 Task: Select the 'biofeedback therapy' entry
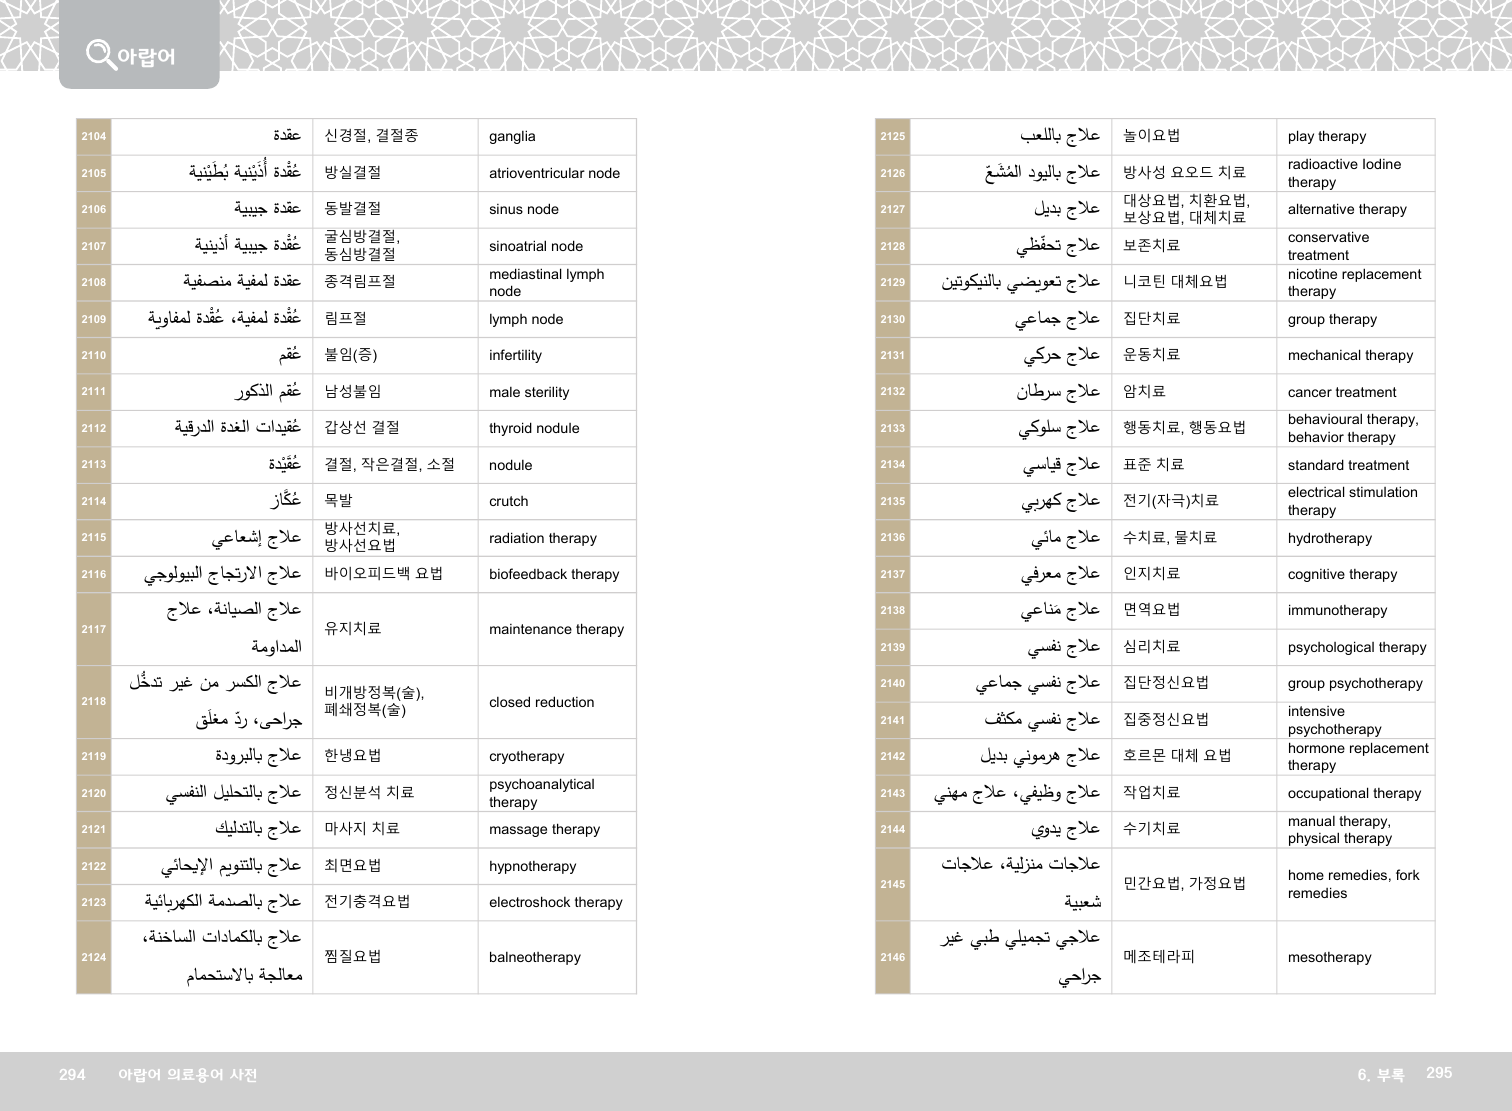click(x=554, y=574)
